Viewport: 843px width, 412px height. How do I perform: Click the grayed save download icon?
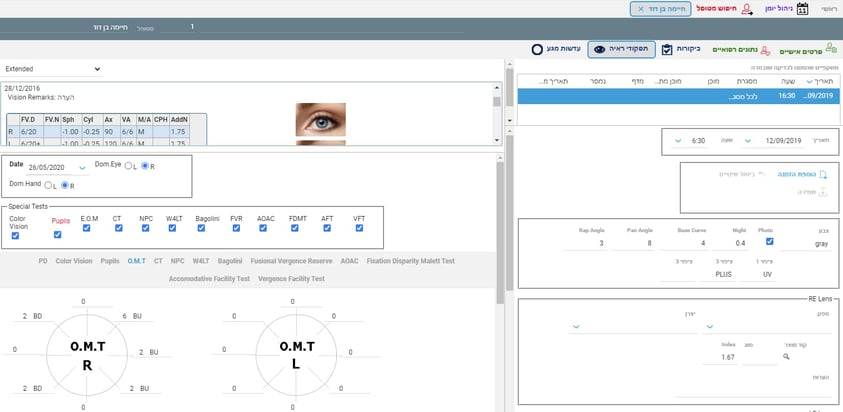[822, 193]
